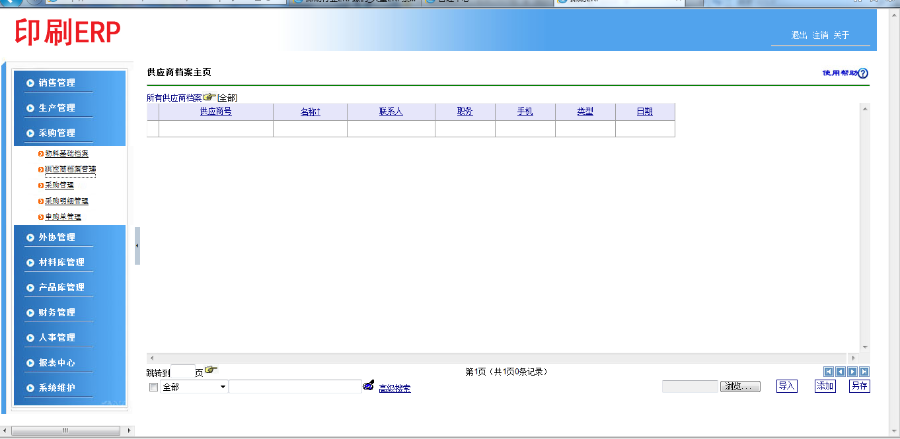The height and width of the screenshot is (439, 900).
Task: Open the 供应商档案管理 submenu link
Action: [70, 170]
